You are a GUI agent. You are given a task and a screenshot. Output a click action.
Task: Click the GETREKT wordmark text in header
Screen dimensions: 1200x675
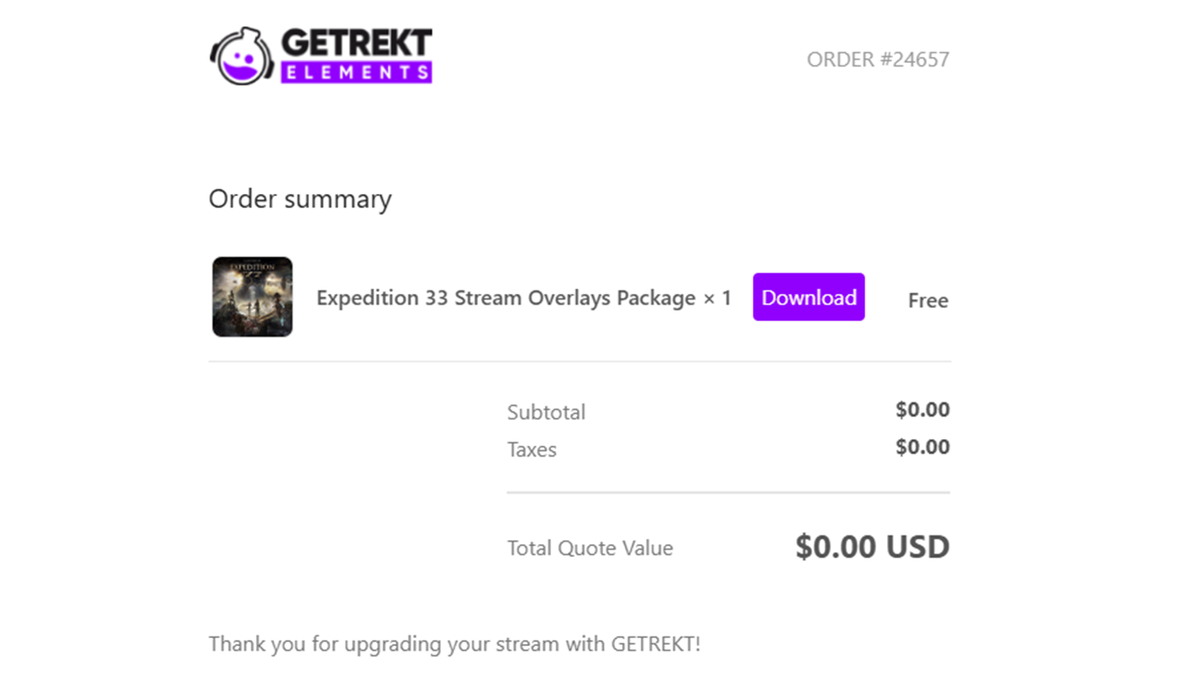(x=356, y=44)
